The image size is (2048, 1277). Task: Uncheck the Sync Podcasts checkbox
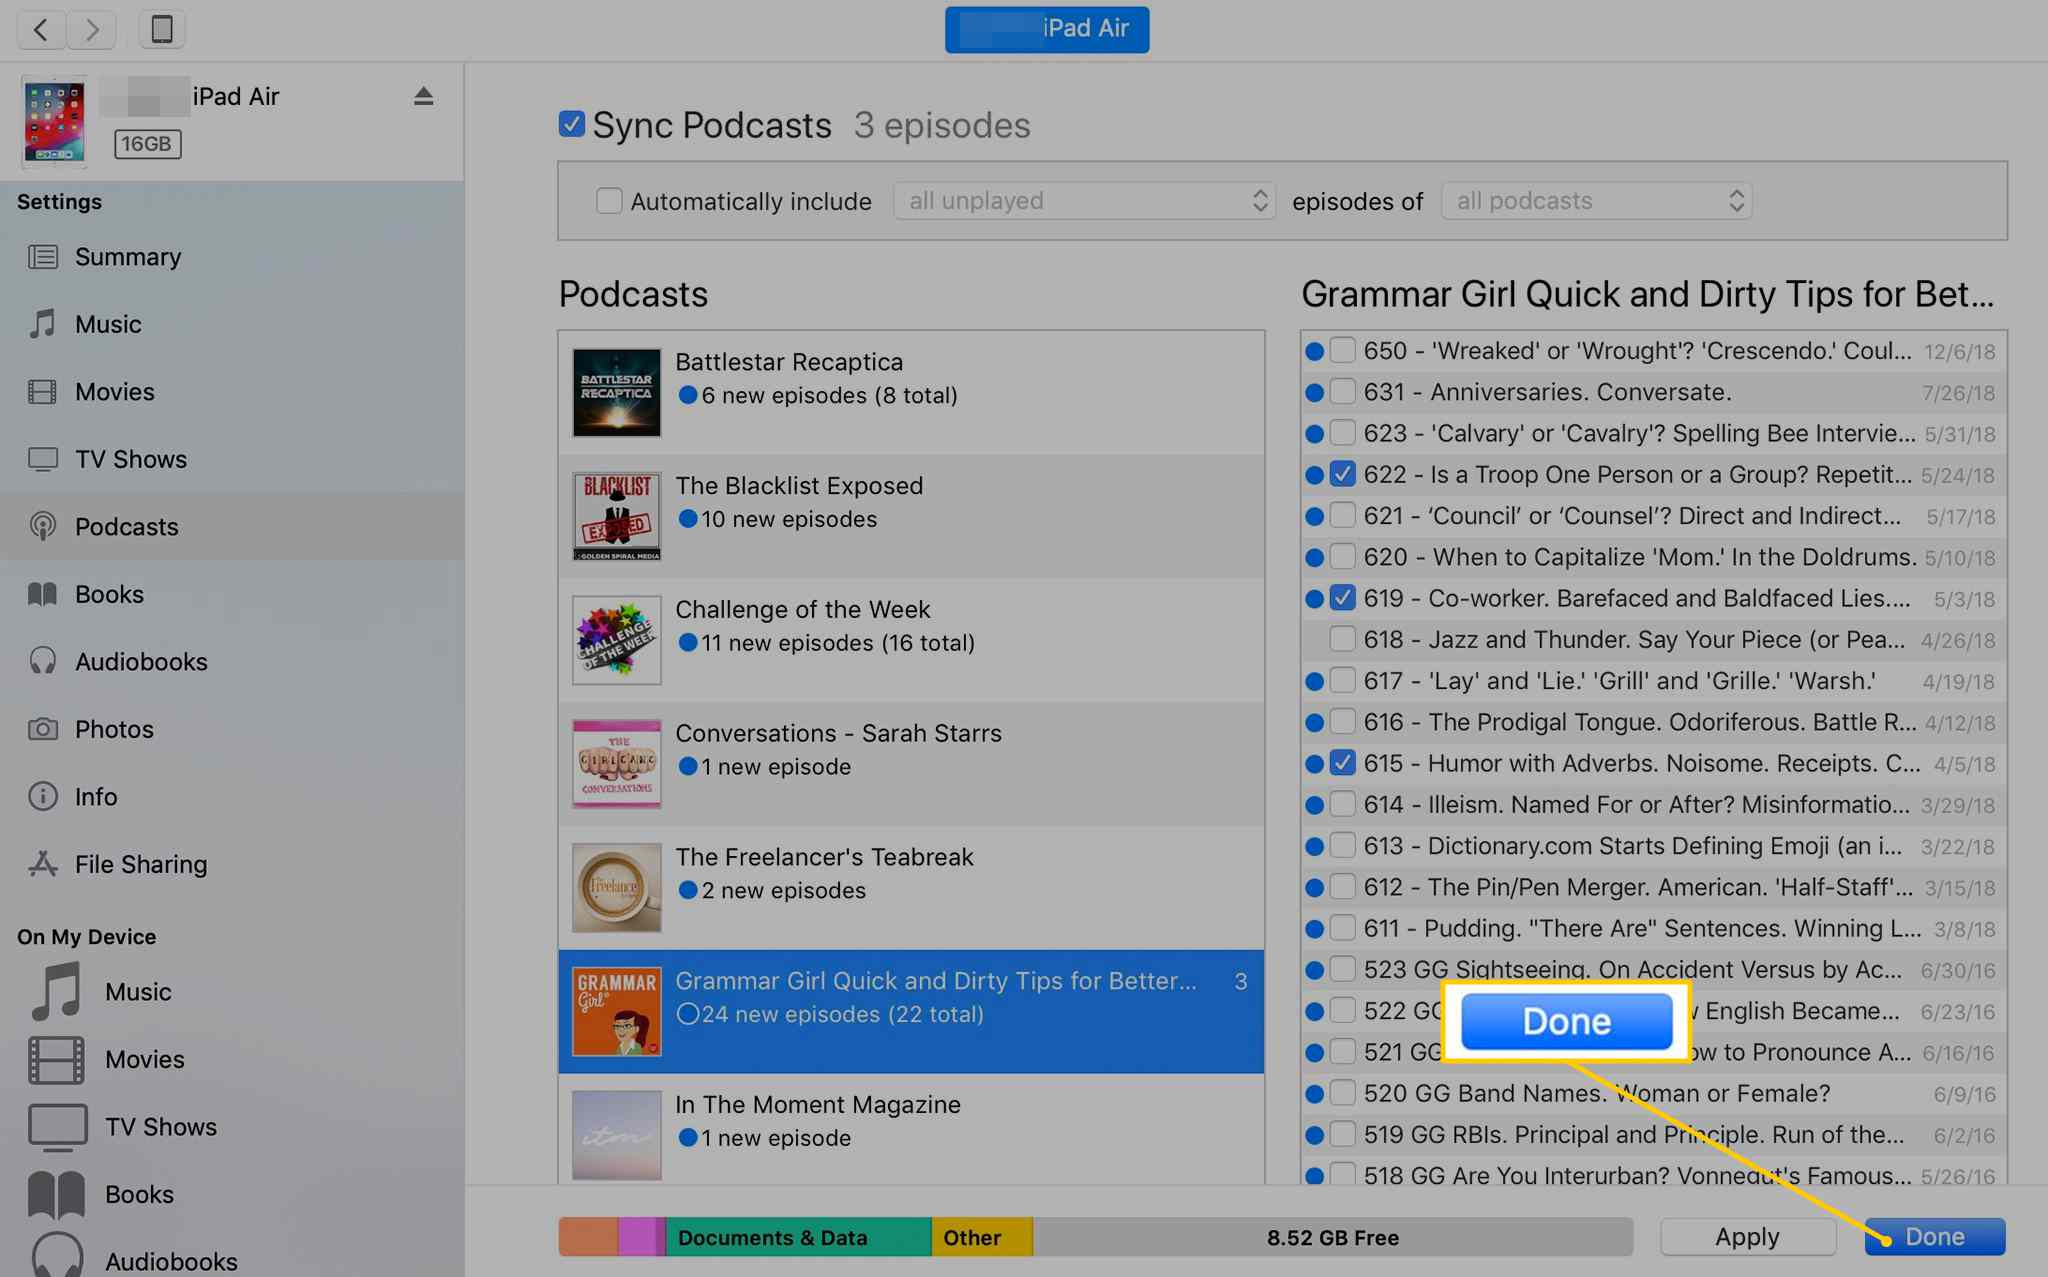click(x=571, y=124)
